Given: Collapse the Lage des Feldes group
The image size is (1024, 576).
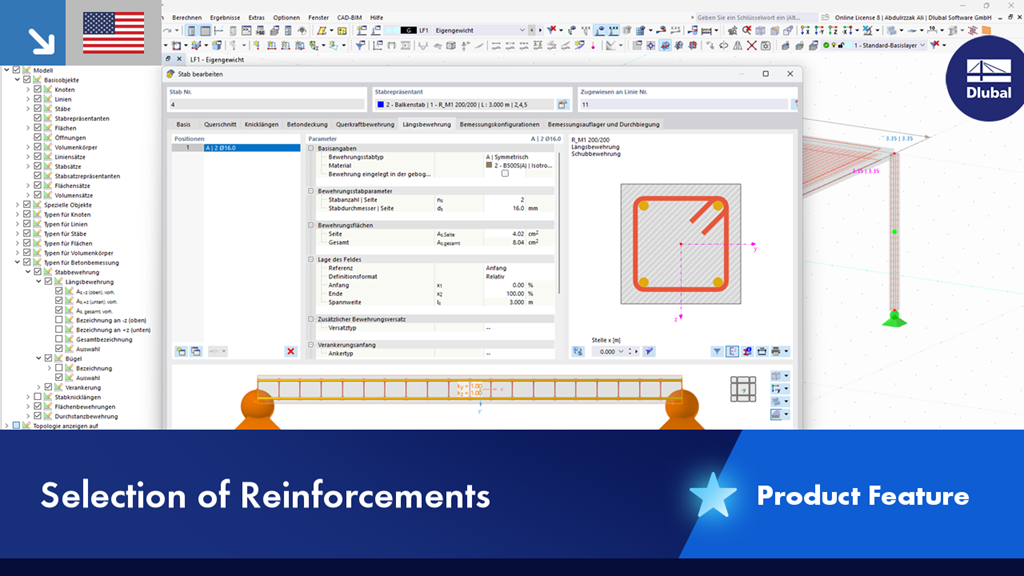Looking at the screenshot, I should click(x=312, y=259).
